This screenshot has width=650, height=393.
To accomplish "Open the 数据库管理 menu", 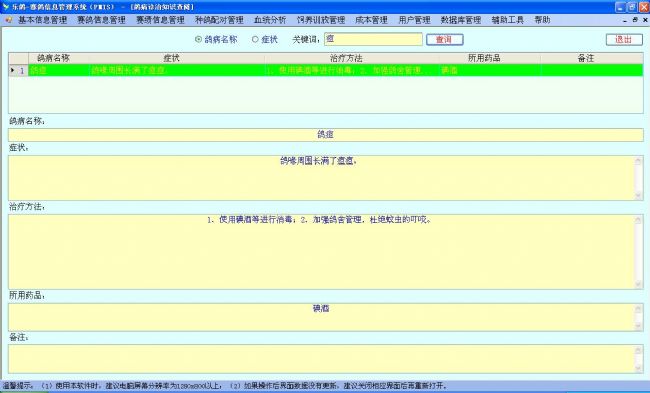I will [461, 20].
